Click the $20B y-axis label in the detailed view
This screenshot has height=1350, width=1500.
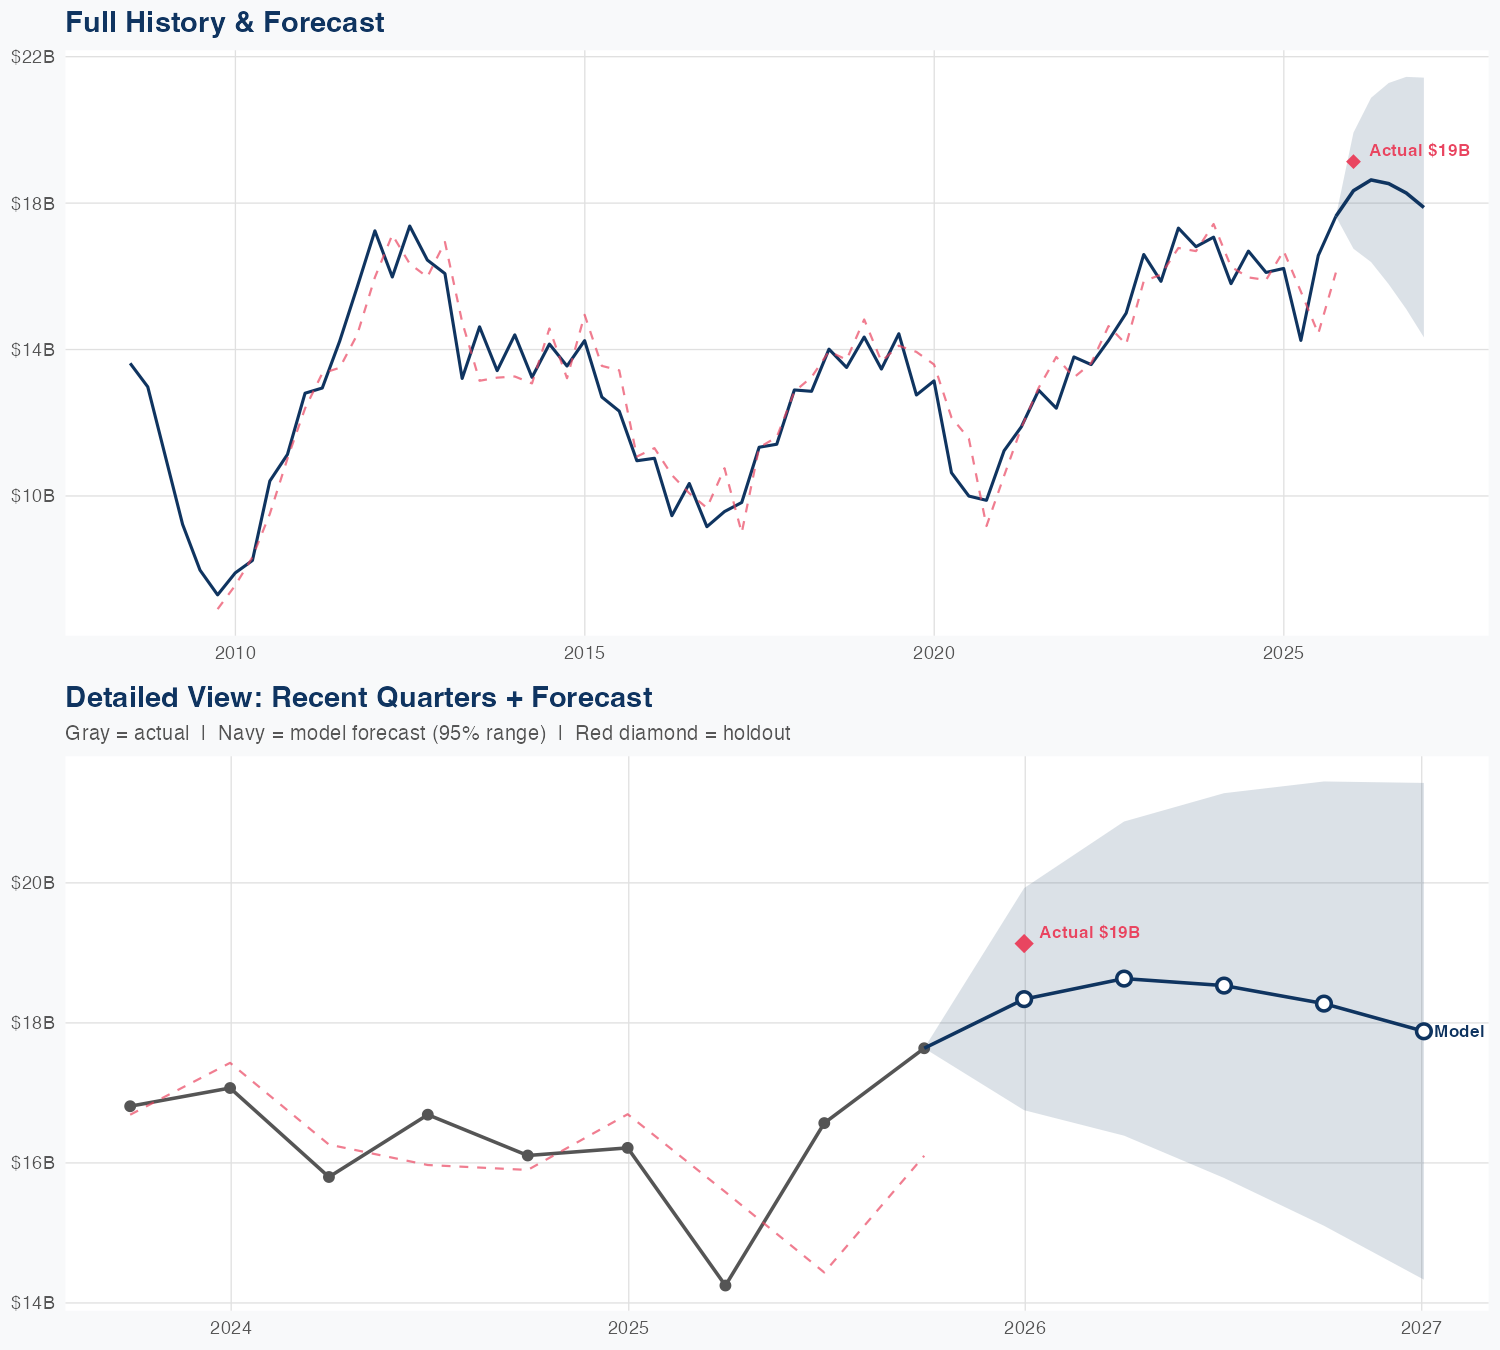[32, 883]
